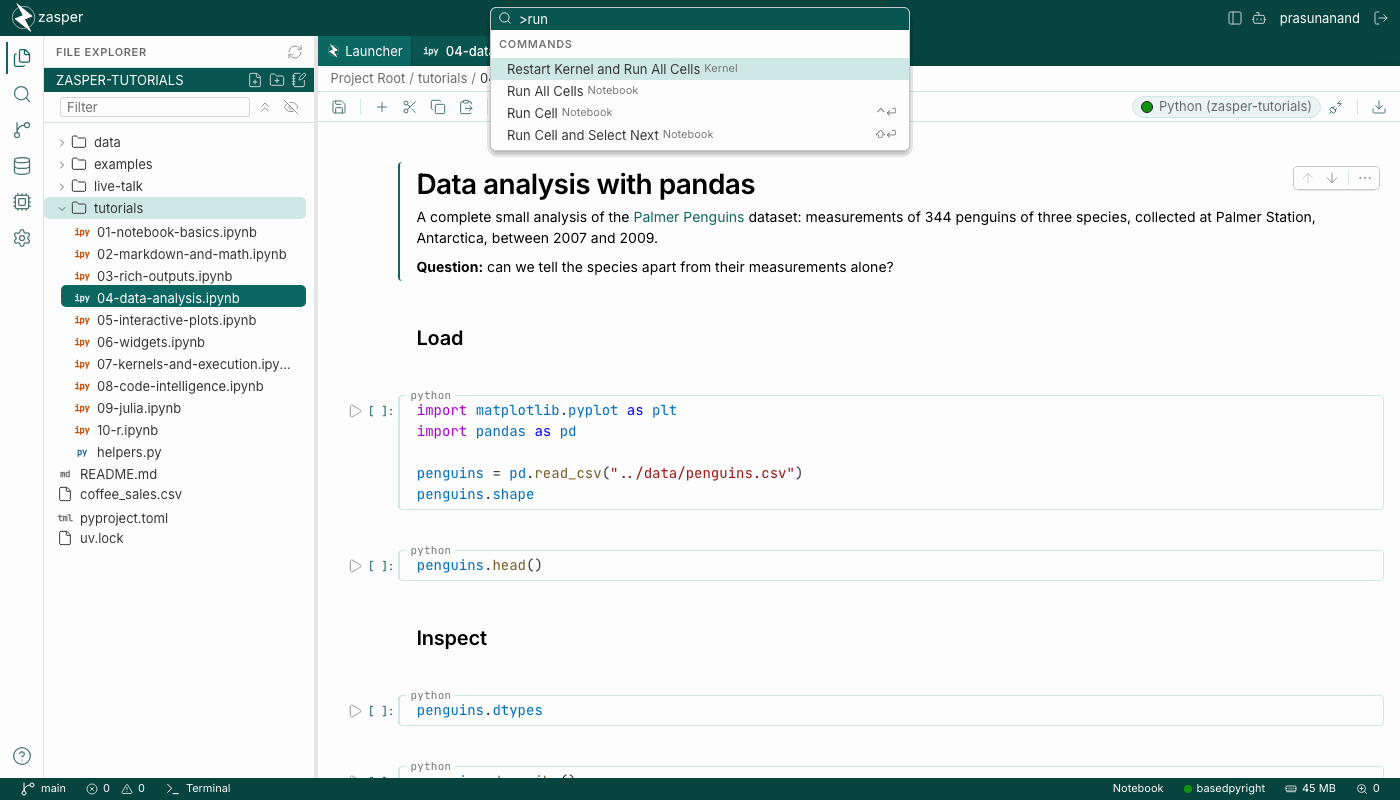Open the Kernels chip icon in sidebar
This screenshot has height=800, width=1400.
click(22, 202)
